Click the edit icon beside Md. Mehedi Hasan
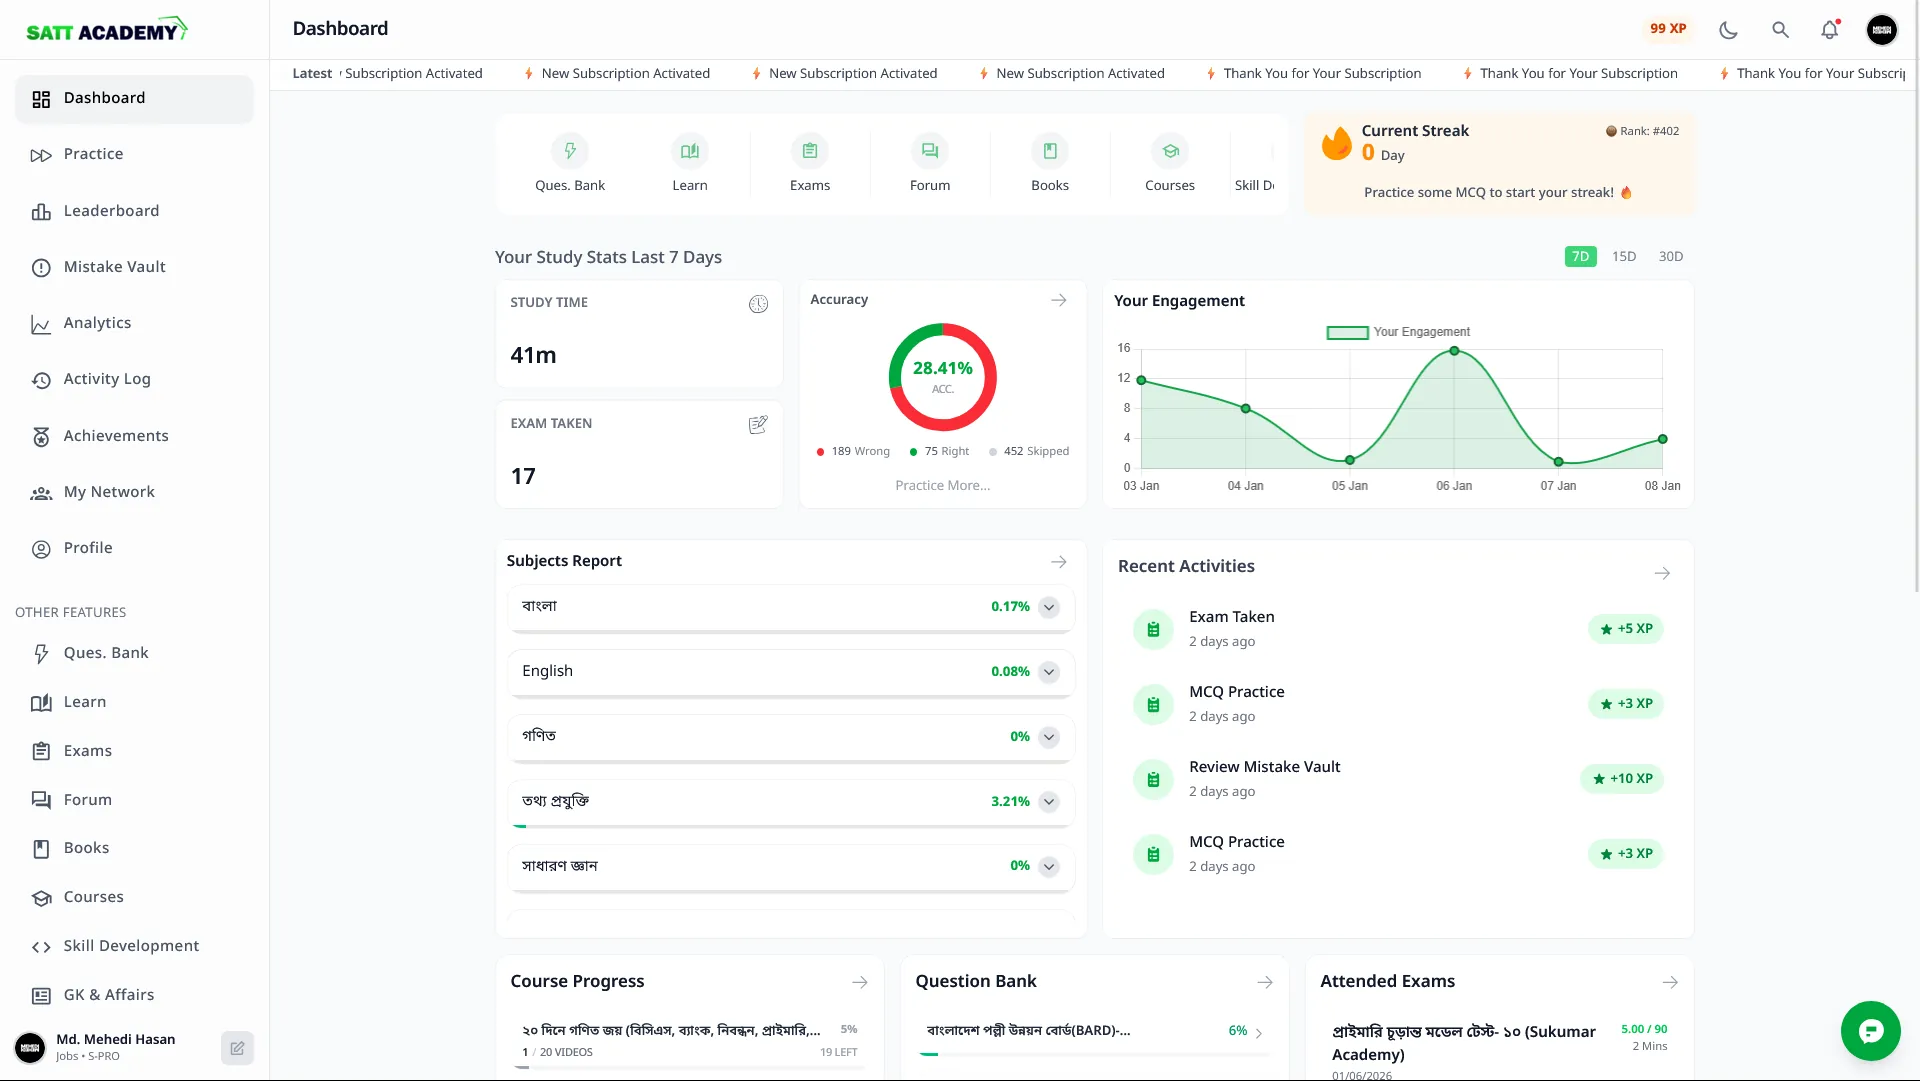The width and height of the screenshot is (1920, 1081). (237, 1048)
